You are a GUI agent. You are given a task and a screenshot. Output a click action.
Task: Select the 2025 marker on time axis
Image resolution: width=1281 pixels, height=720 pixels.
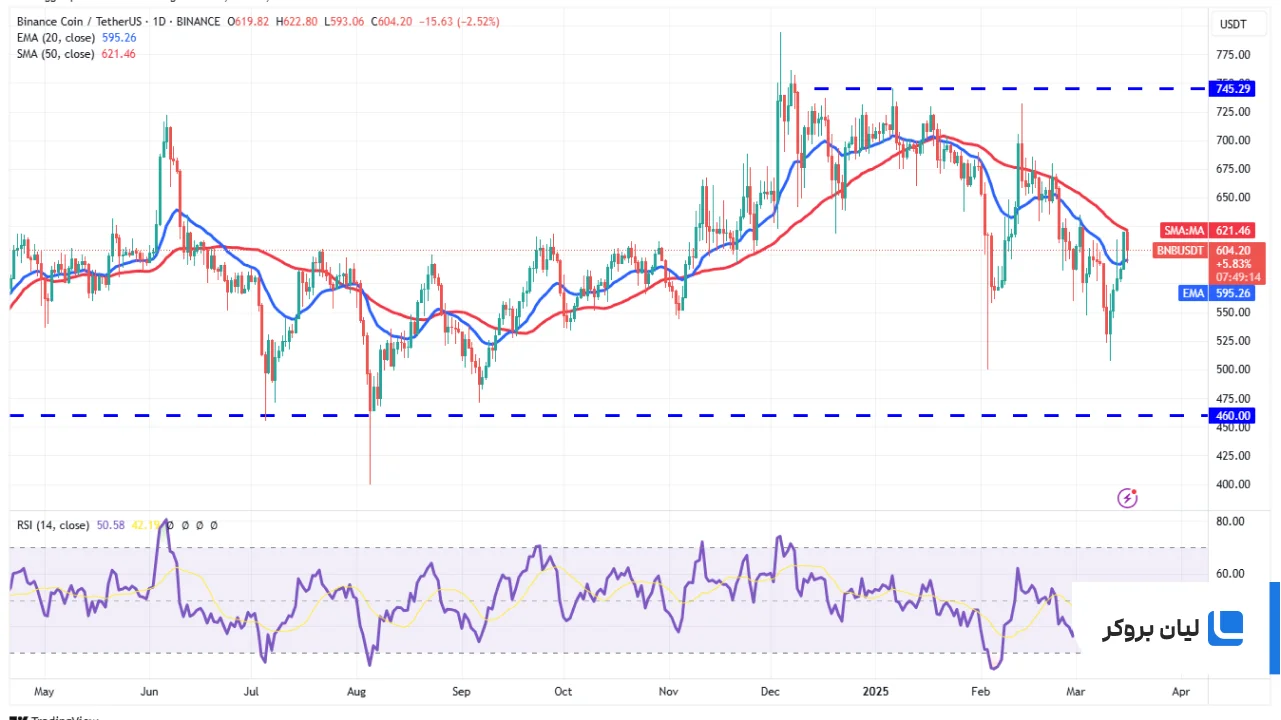[x=876, y=690]
